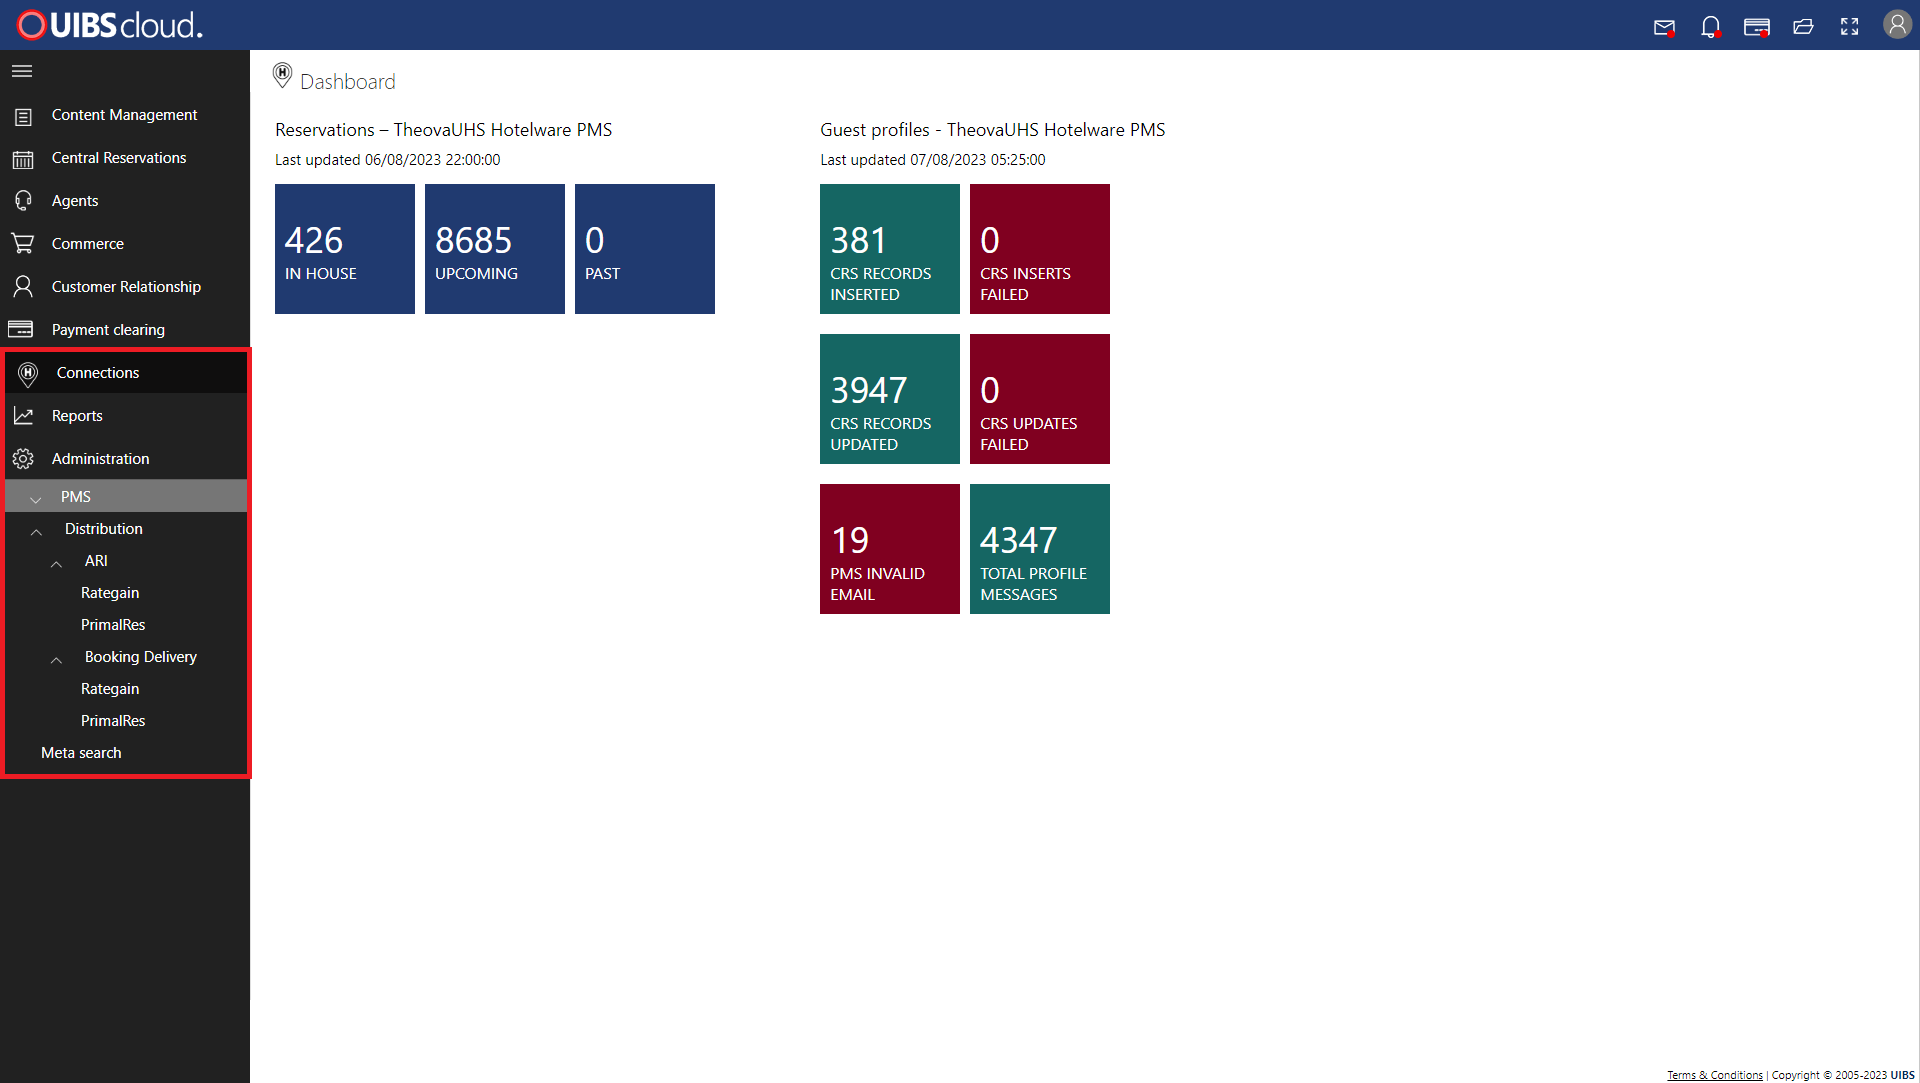
Task: Click the Connections pin icon in sidebar
Action: pyautogui.click(x=28, y=374)
